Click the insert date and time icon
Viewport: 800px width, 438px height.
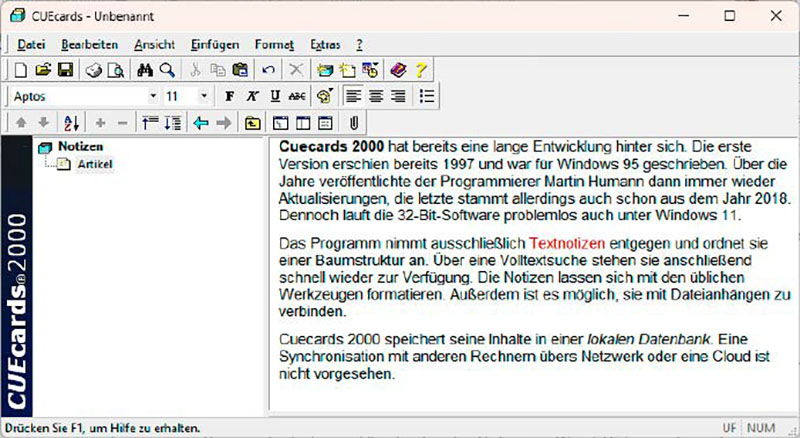click(x=370, y=70)
